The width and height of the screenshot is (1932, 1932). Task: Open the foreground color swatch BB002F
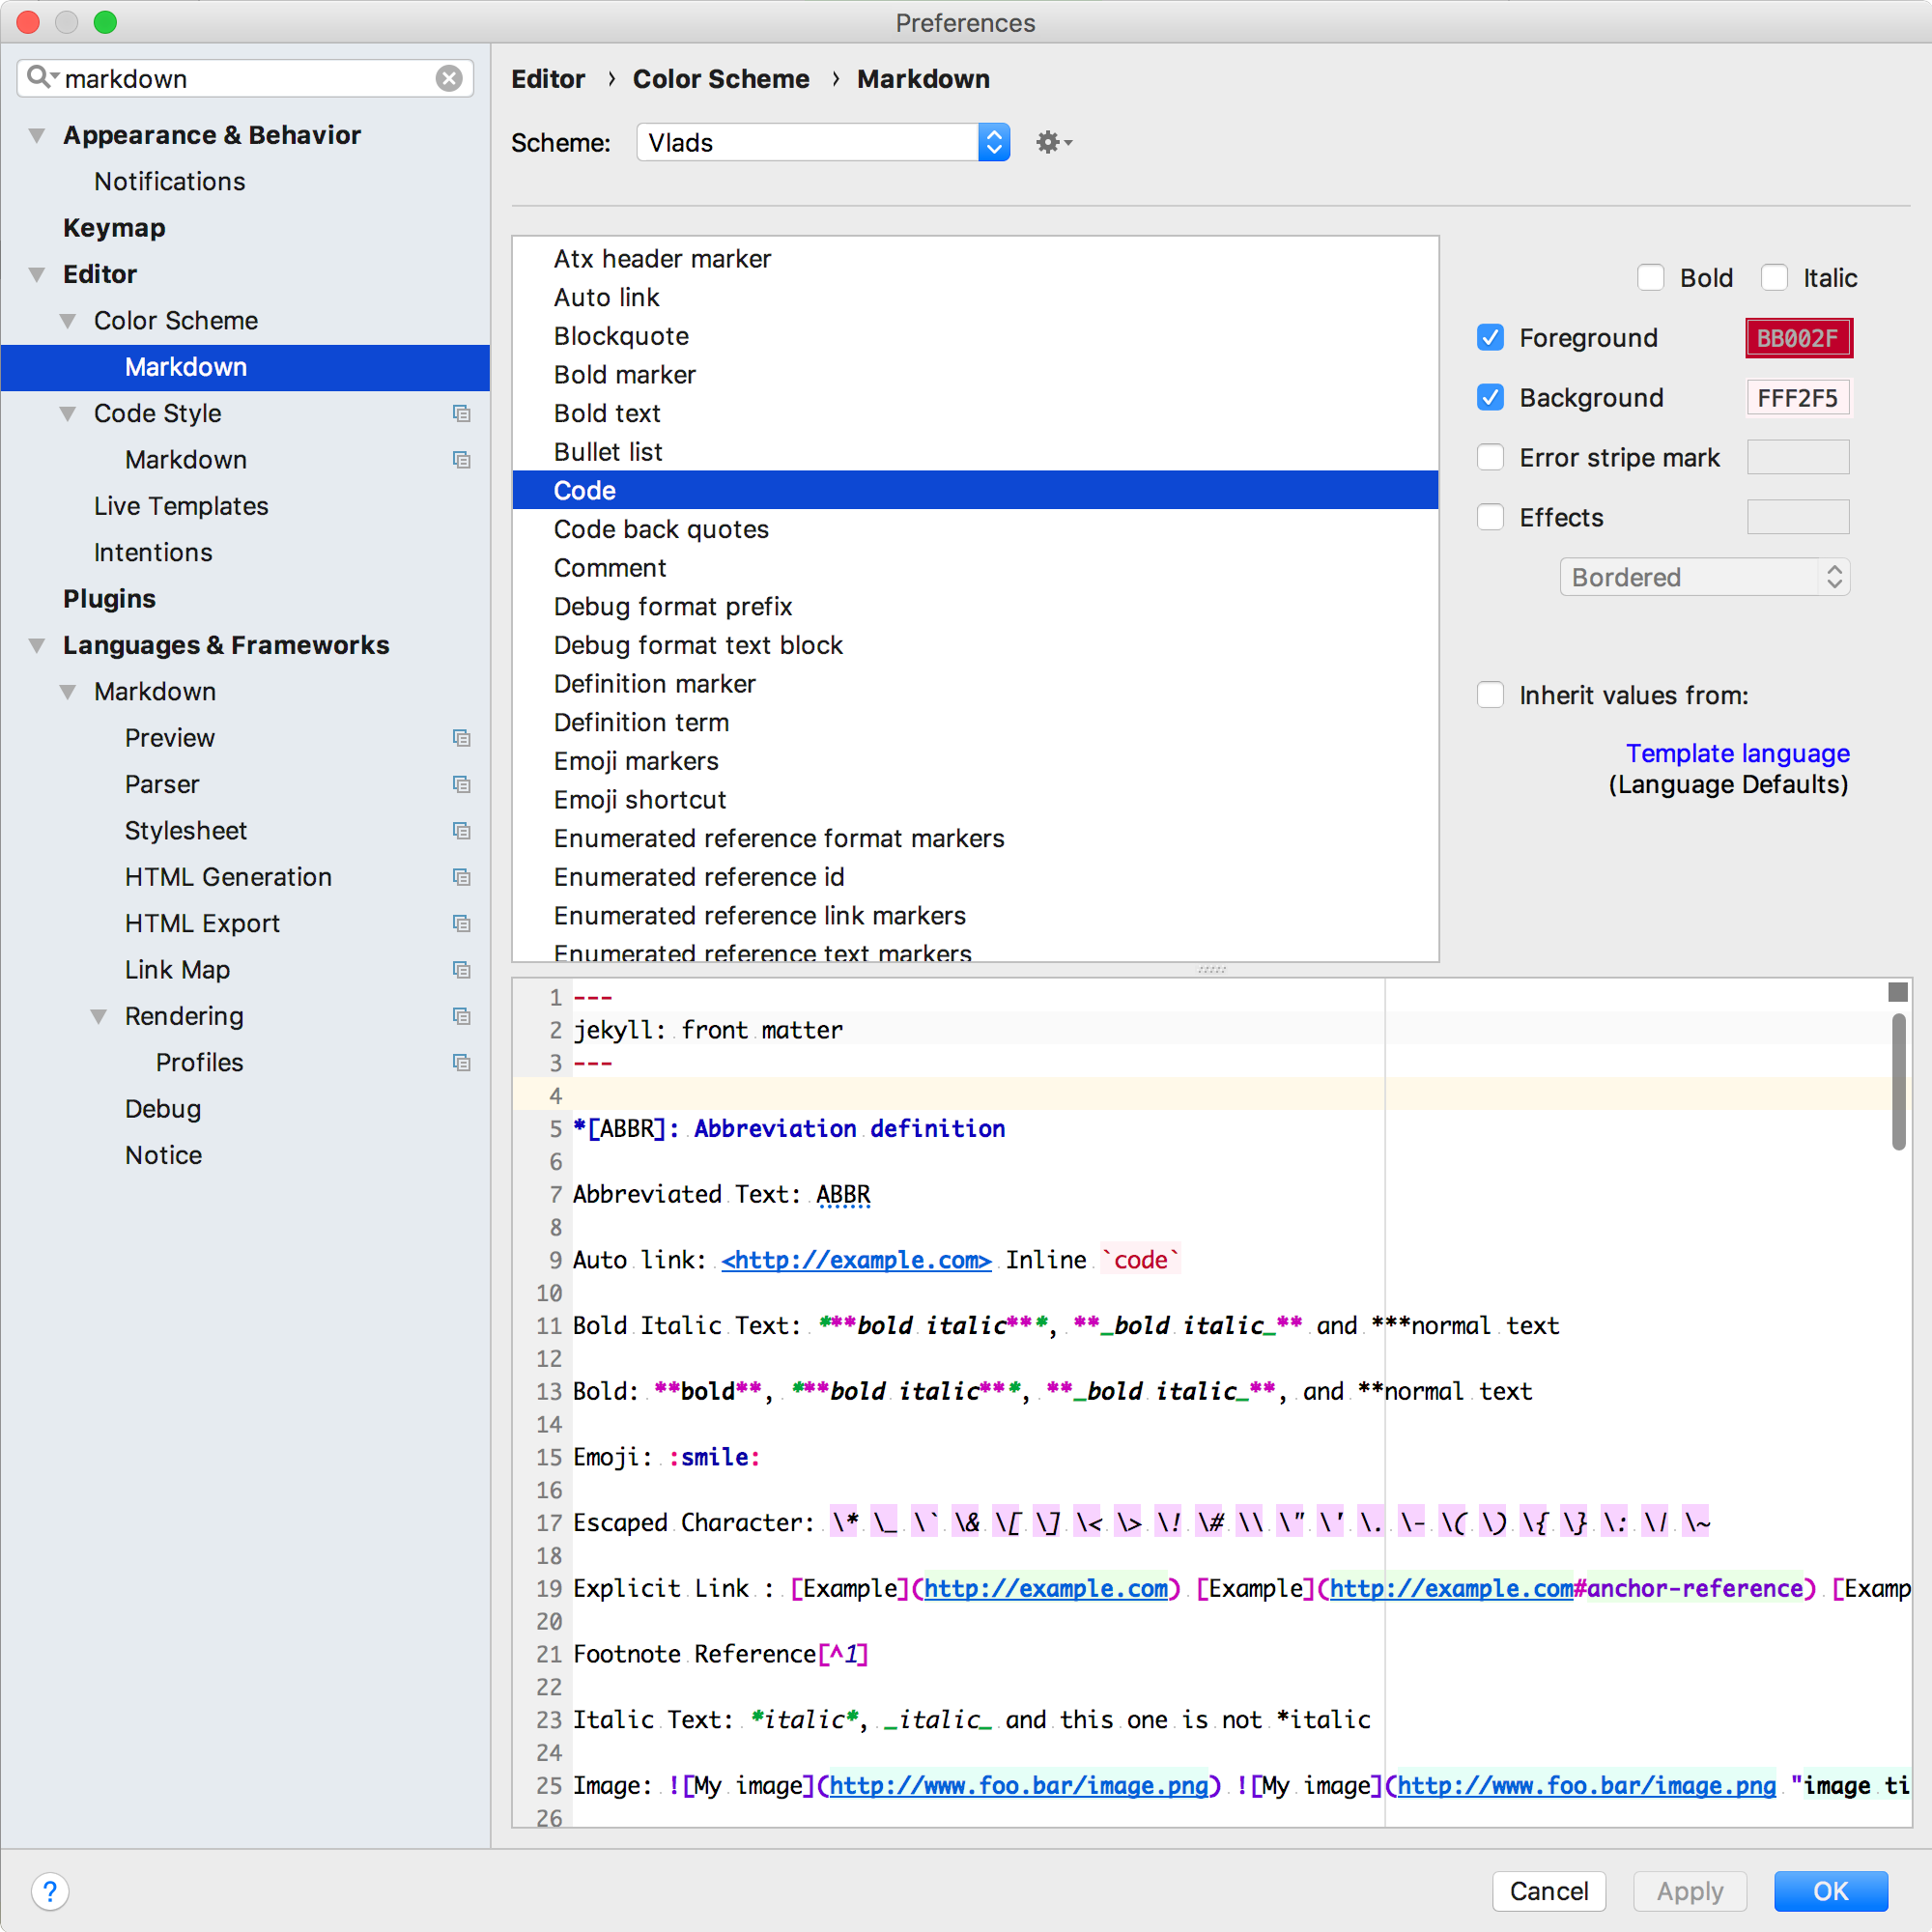pyautogui.click(x=1797, y=338)
